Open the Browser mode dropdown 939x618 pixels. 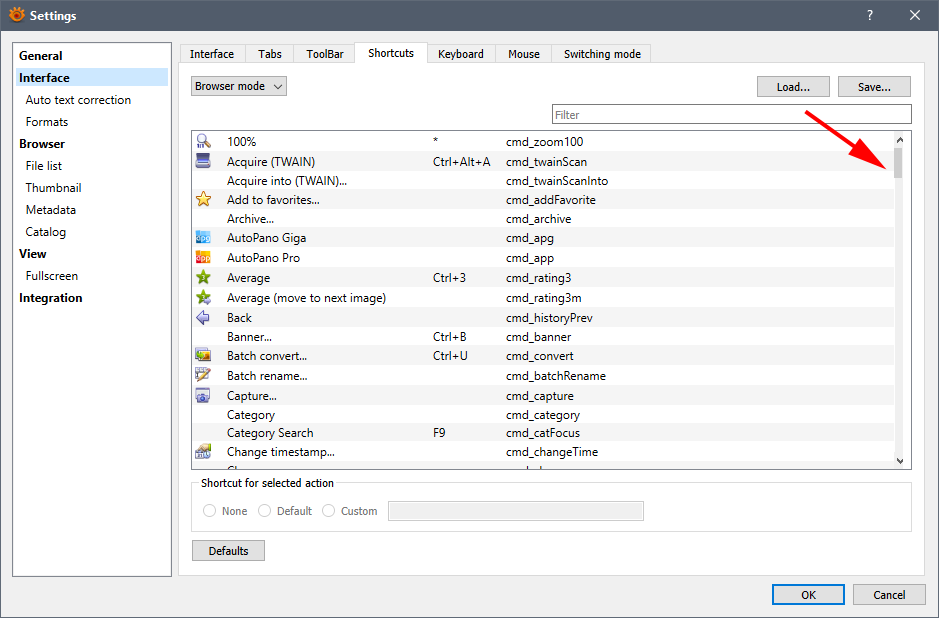(239, 87)
